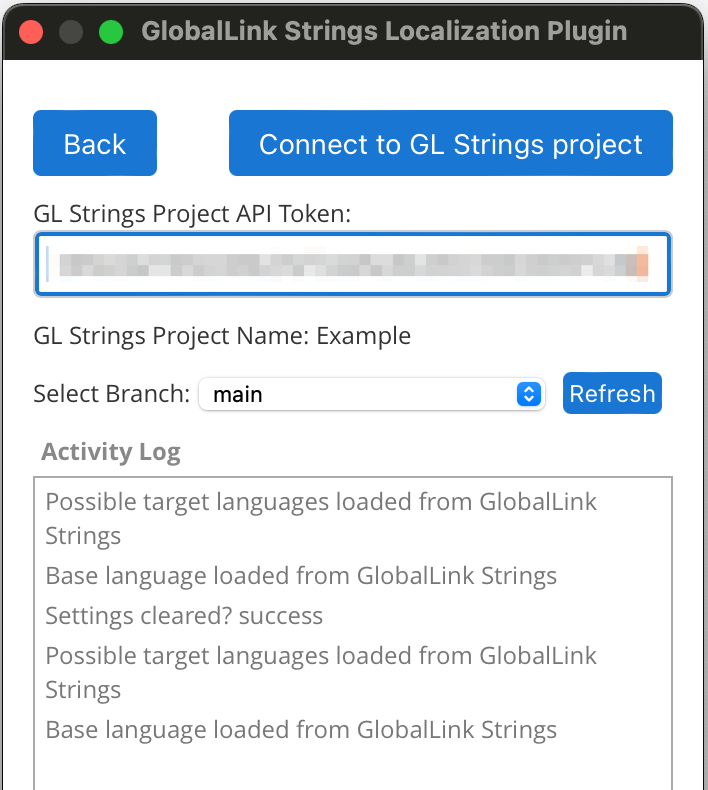Screen dimensions: 708x790
Task: Select the 'Settings cleared? success' log entry
Action: click(x=184, y=616)
